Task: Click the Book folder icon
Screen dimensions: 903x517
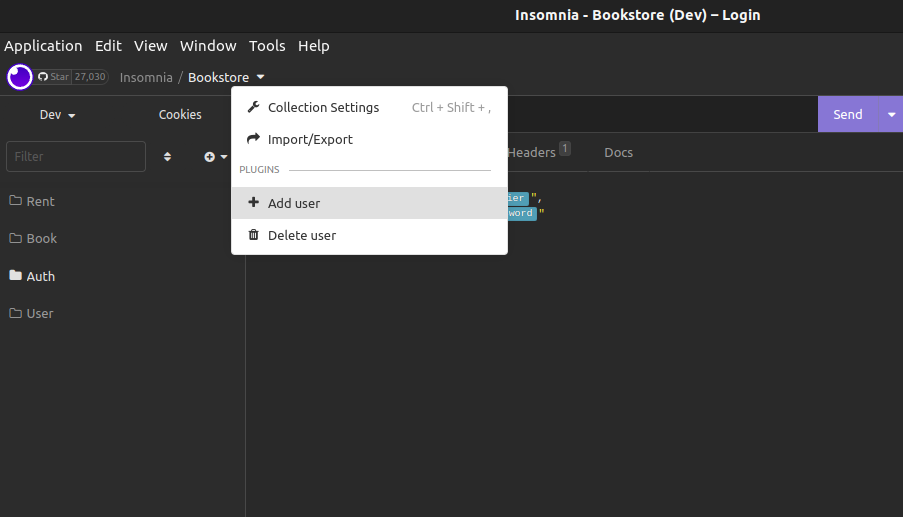Action: click(x=16, y=238)
